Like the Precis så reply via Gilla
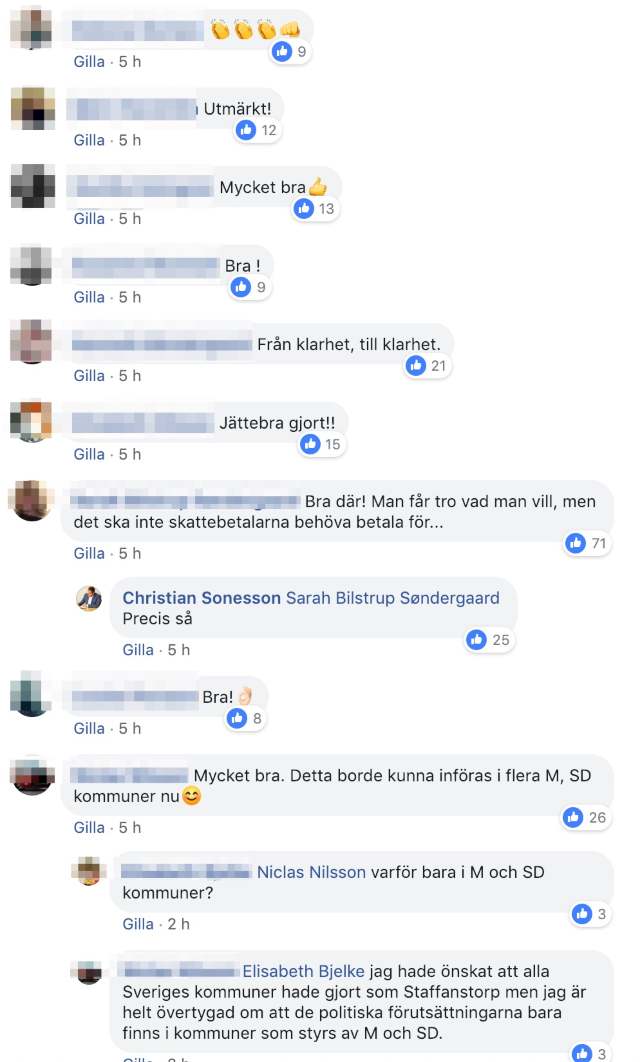Viewport: 640px width, 1062px height. click(x=138, y=650)
